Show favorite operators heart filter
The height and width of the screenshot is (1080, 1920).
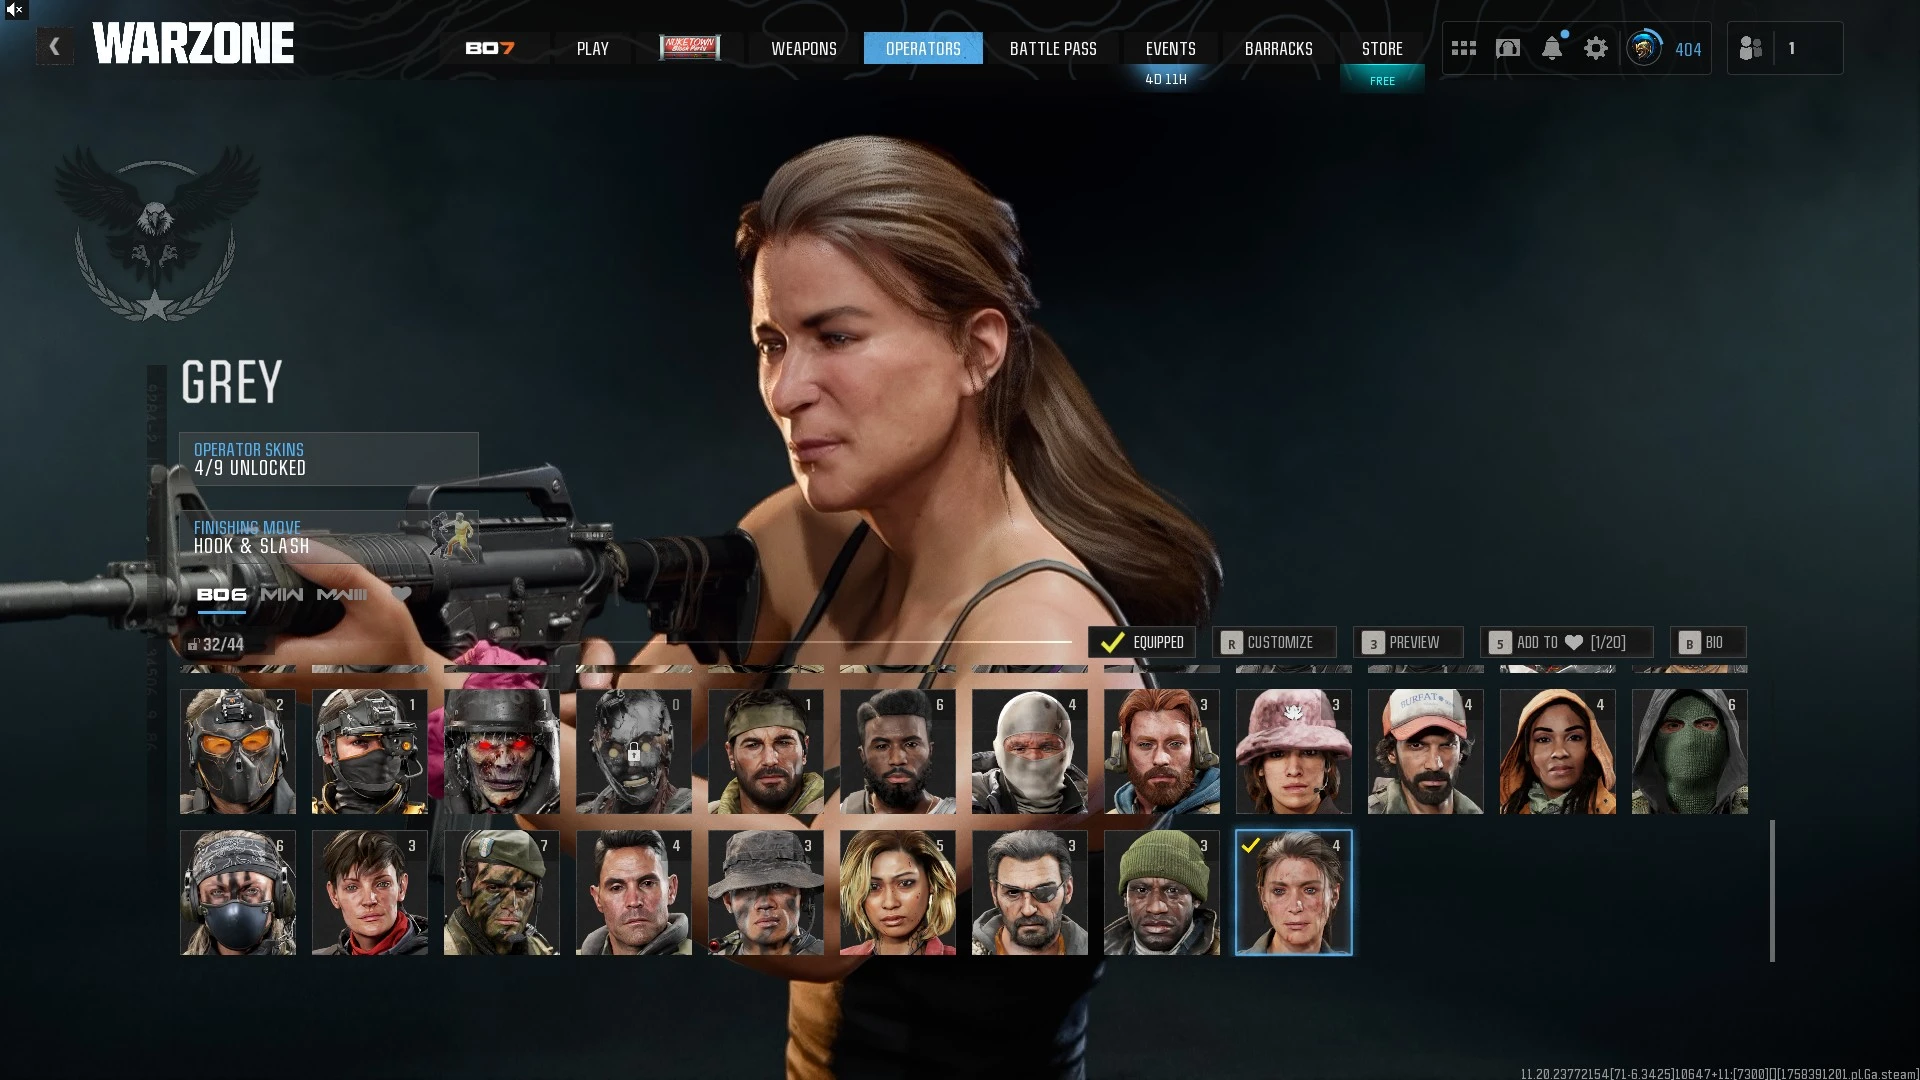[x=401, y=594]
